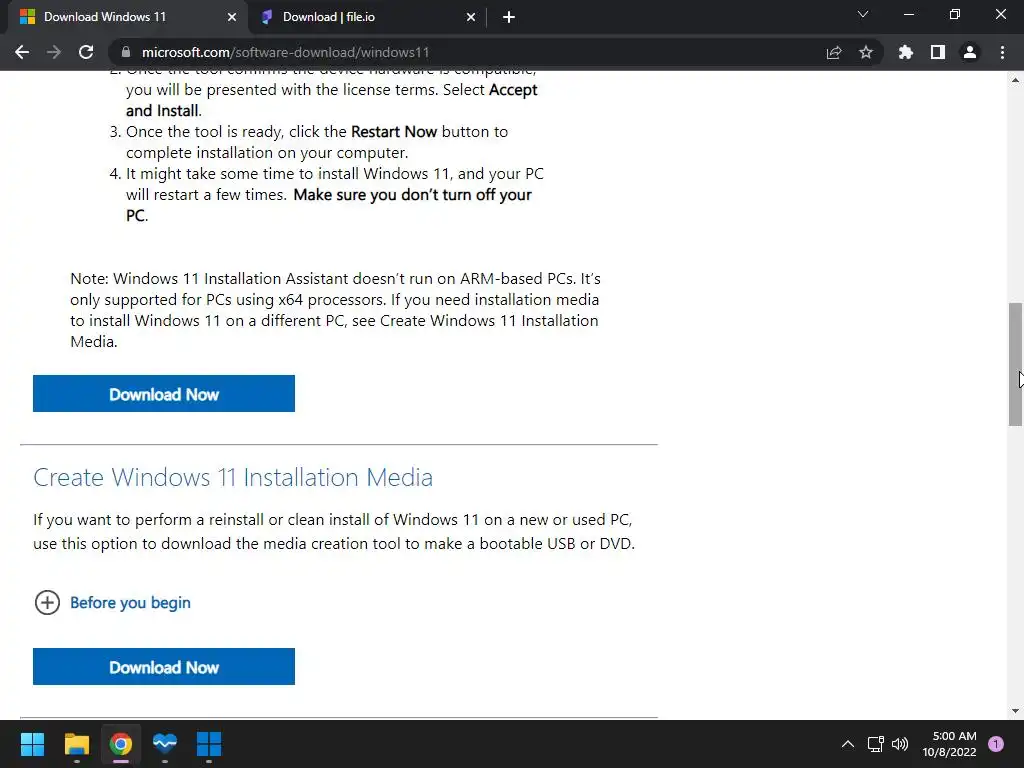Image resolution: width=1024 pixels, height=768 pixels.
Task: Click Download Now under Installation Assistant
Action: (164, 394)
